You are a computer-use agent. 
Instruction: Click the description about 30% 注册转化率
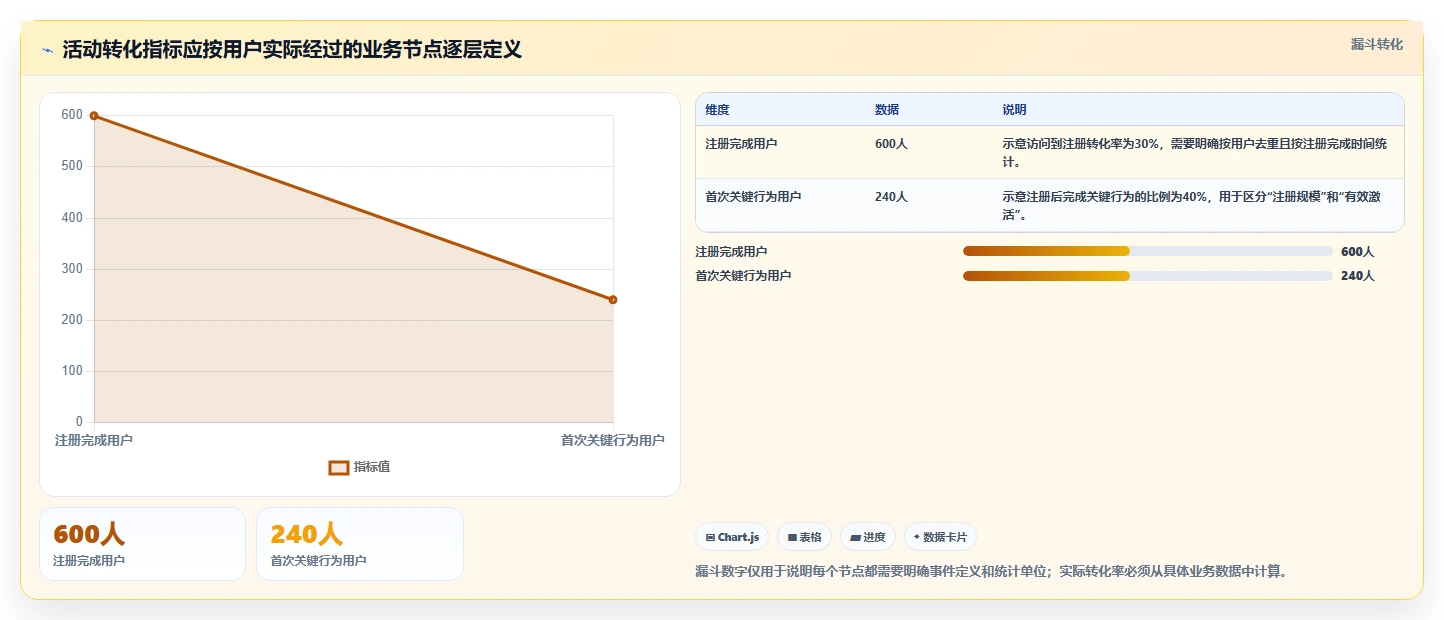(x=1195, y=152)
